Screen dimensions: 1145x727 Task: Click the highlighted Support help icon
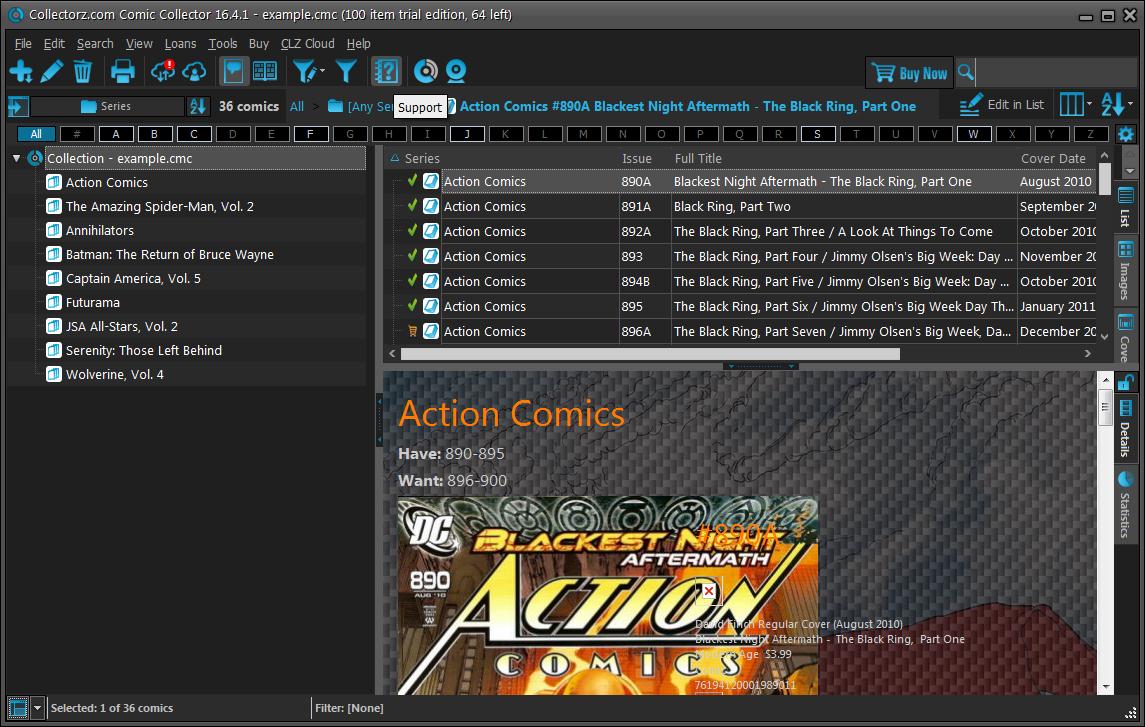pos(386,70)
